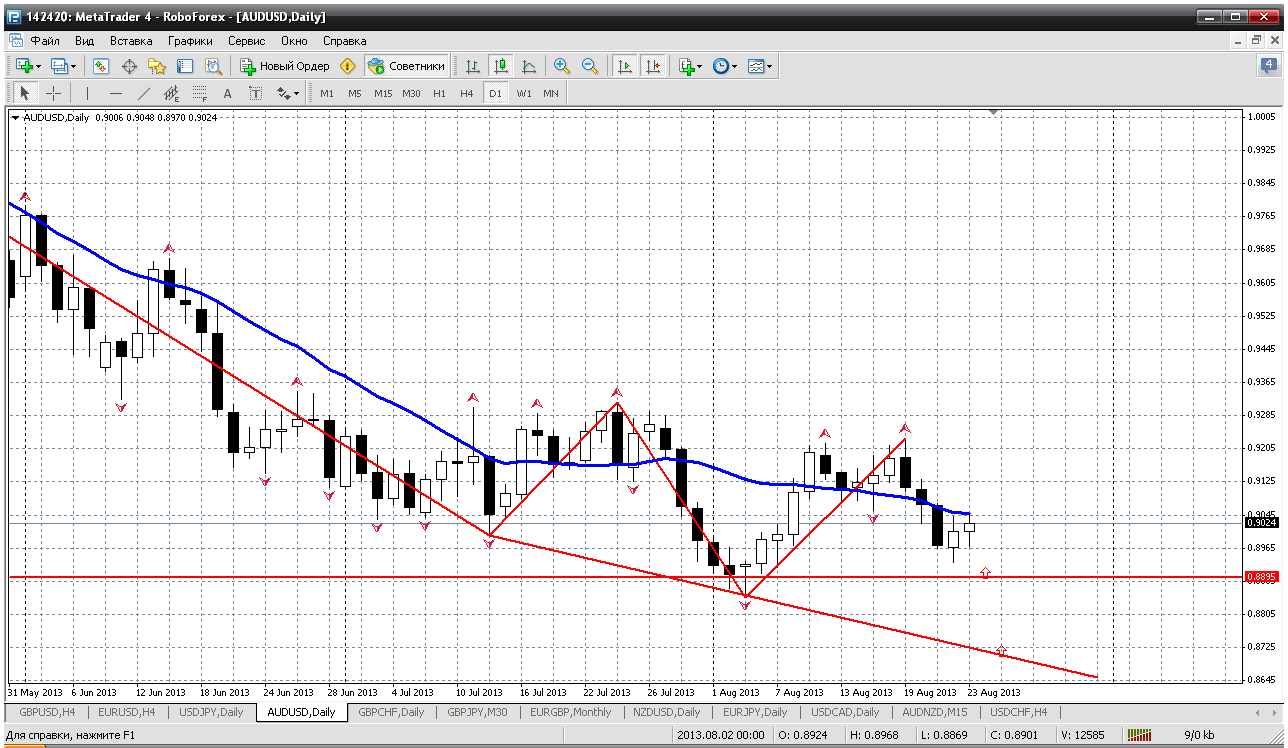Switch timeframe to M15
The width and height of the screenshot is (1288, 748).
tap(383, 93)
